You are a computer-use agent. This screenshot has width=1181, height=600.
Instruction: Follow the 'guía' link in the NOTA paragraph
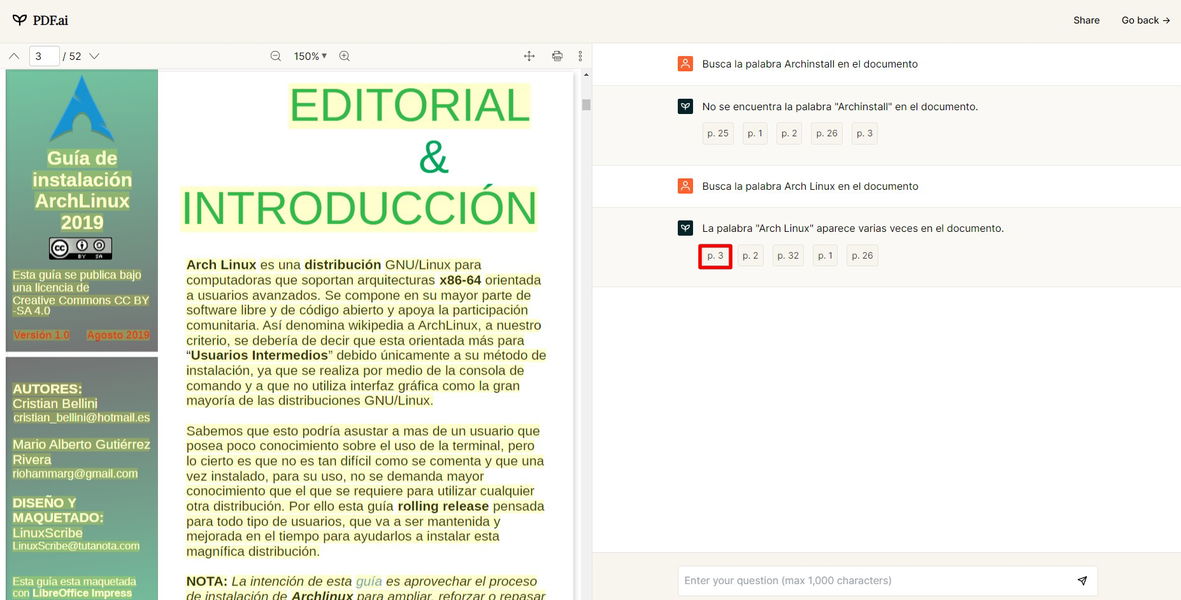[369, 582]
